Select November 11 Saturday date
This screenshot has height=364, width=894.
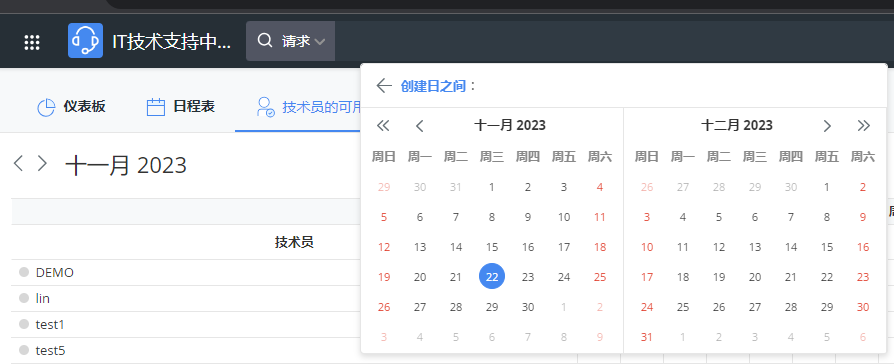[600, 217]
